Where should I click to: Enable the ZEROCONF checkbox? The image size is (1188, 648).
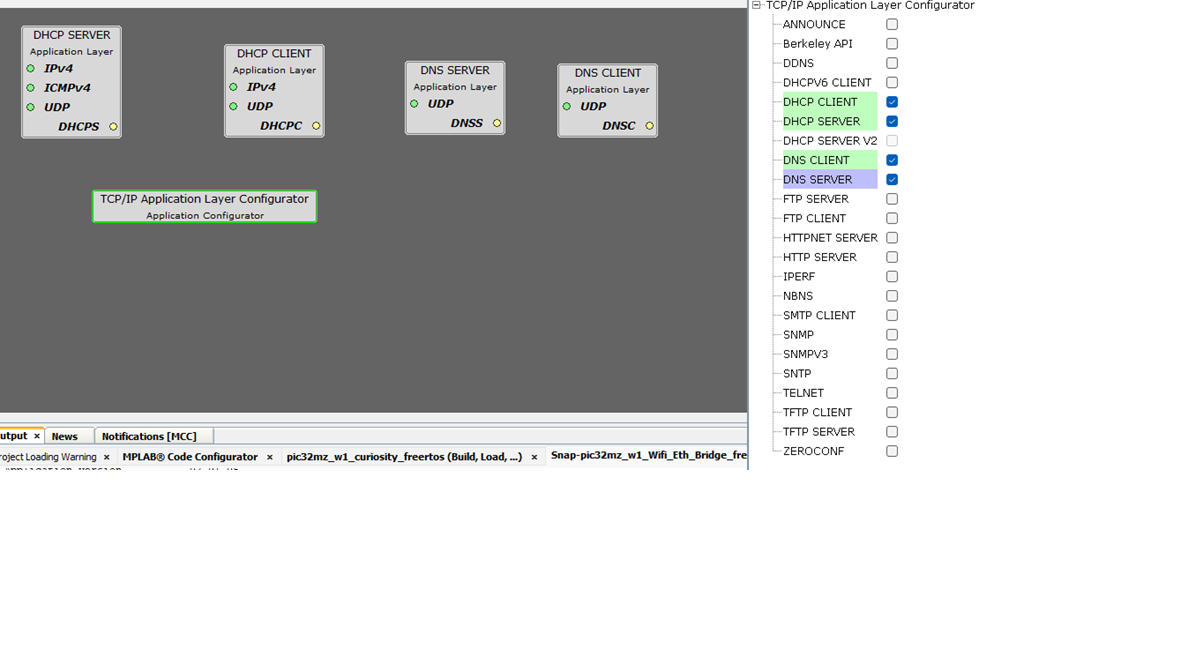pyautogui.click(x=892, y=451)
